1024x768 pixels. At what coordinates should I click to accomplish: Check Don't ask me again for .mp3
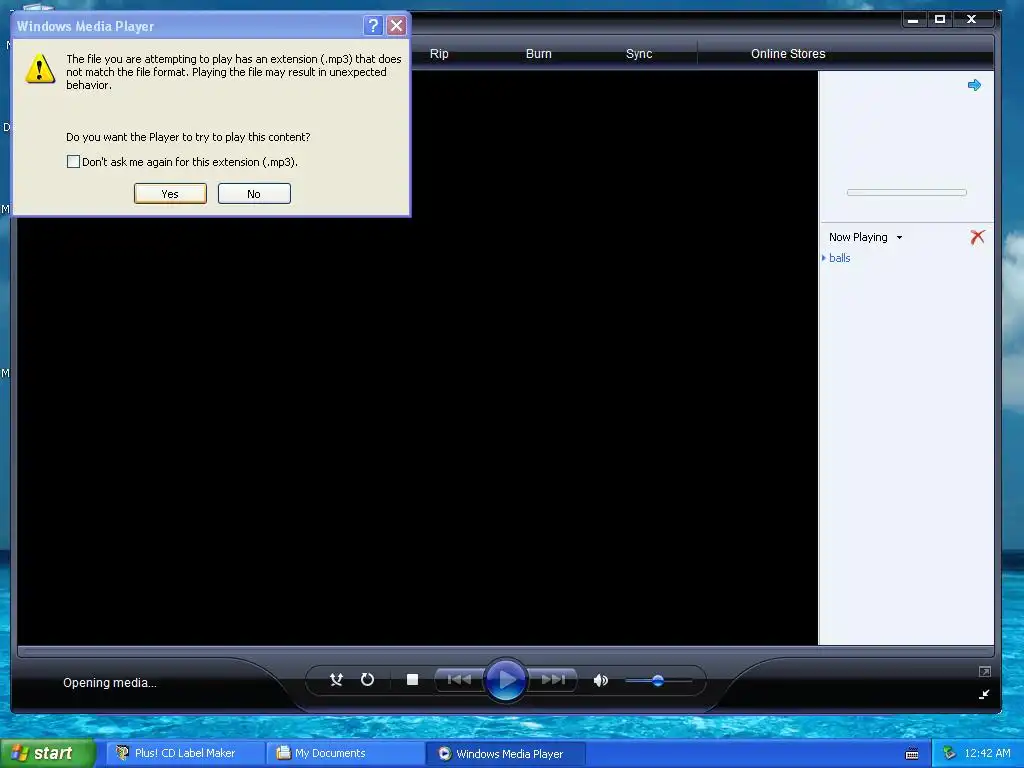click(x=73, y=161)
